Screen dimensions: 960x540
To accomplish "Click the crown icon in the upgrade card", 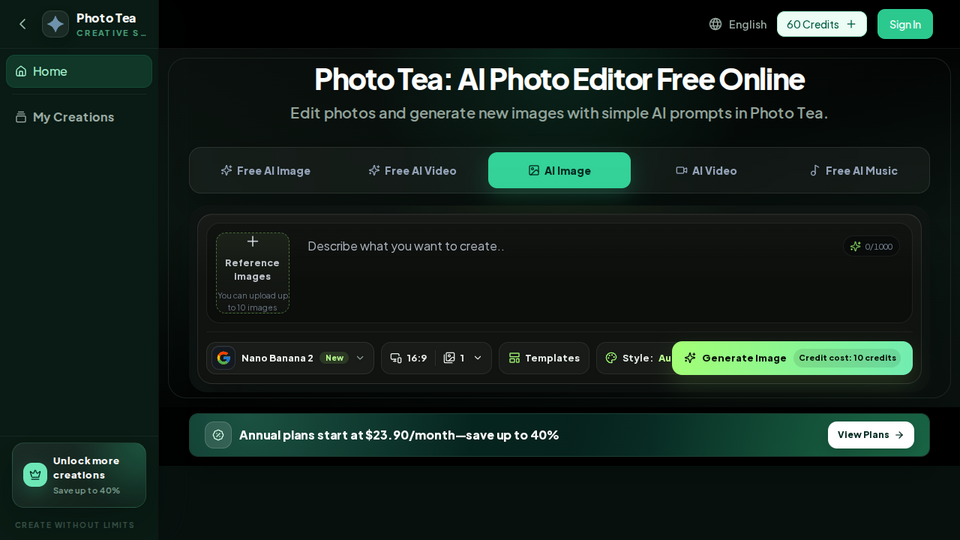I will pos(35,475).
